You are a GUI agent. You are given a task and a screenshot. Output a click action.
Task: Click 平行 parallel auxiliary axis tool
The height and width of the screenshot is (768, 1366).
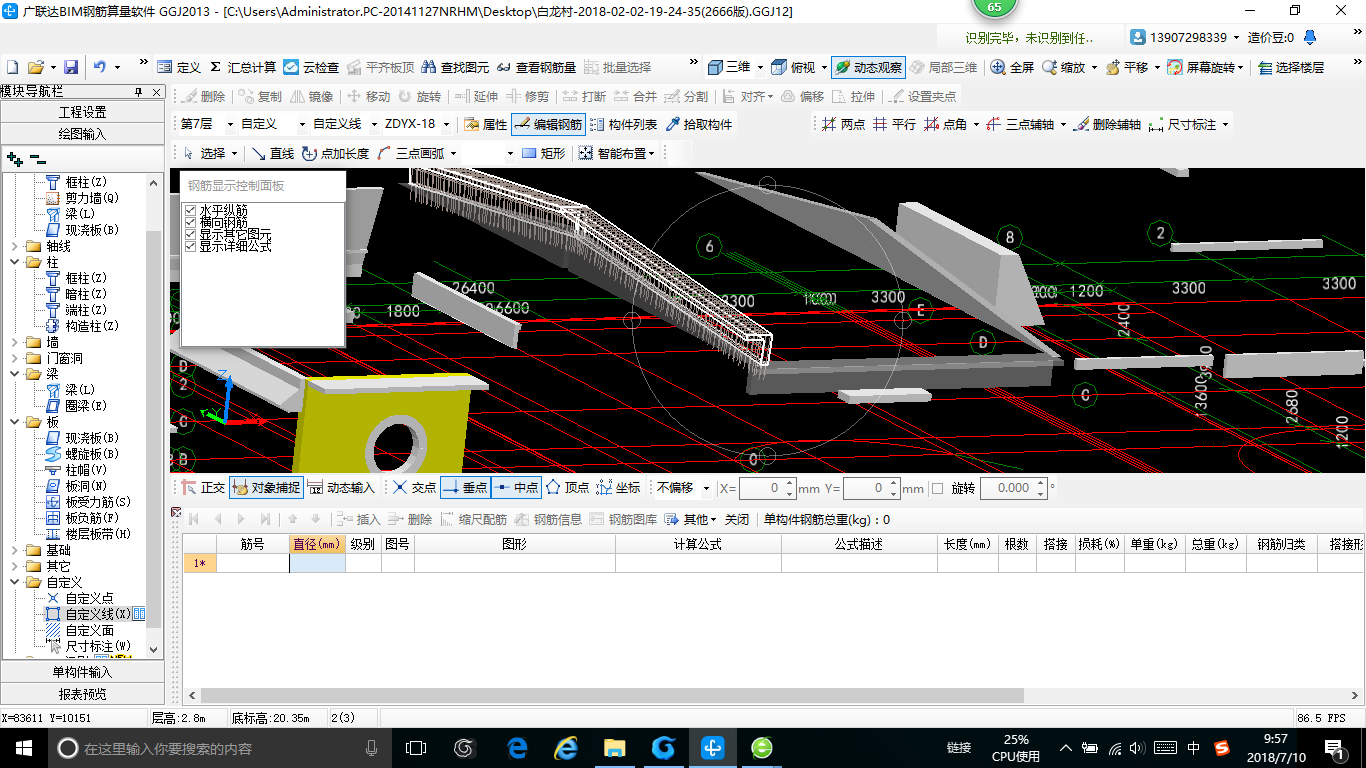point(894,124)
